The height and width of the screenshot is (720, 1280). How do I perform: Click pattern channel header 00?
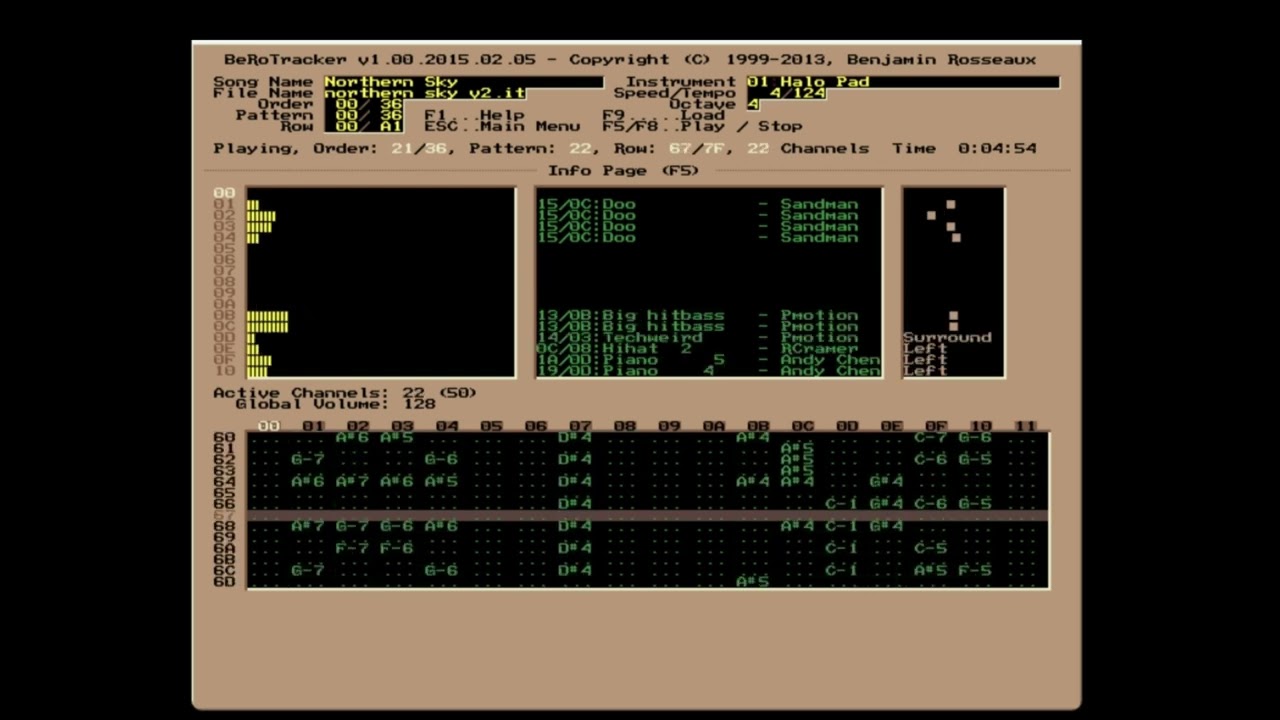[269, 426]
